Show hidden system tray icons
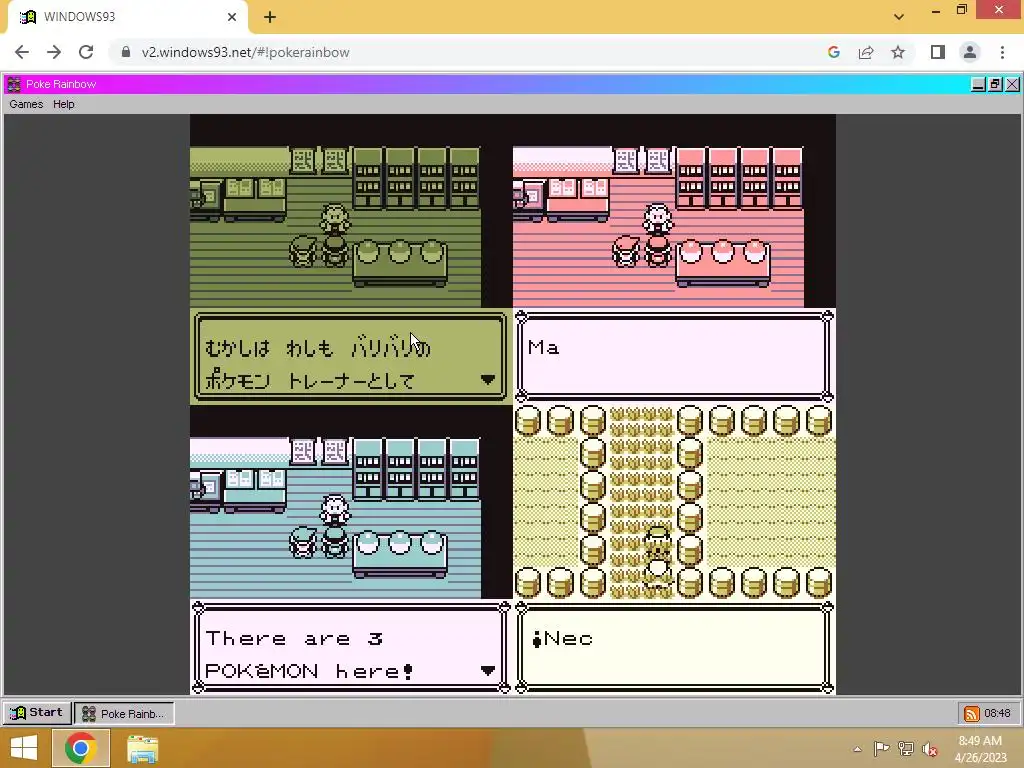Image resolution: width=1024 pixels, height=768 pixels. 857,749
